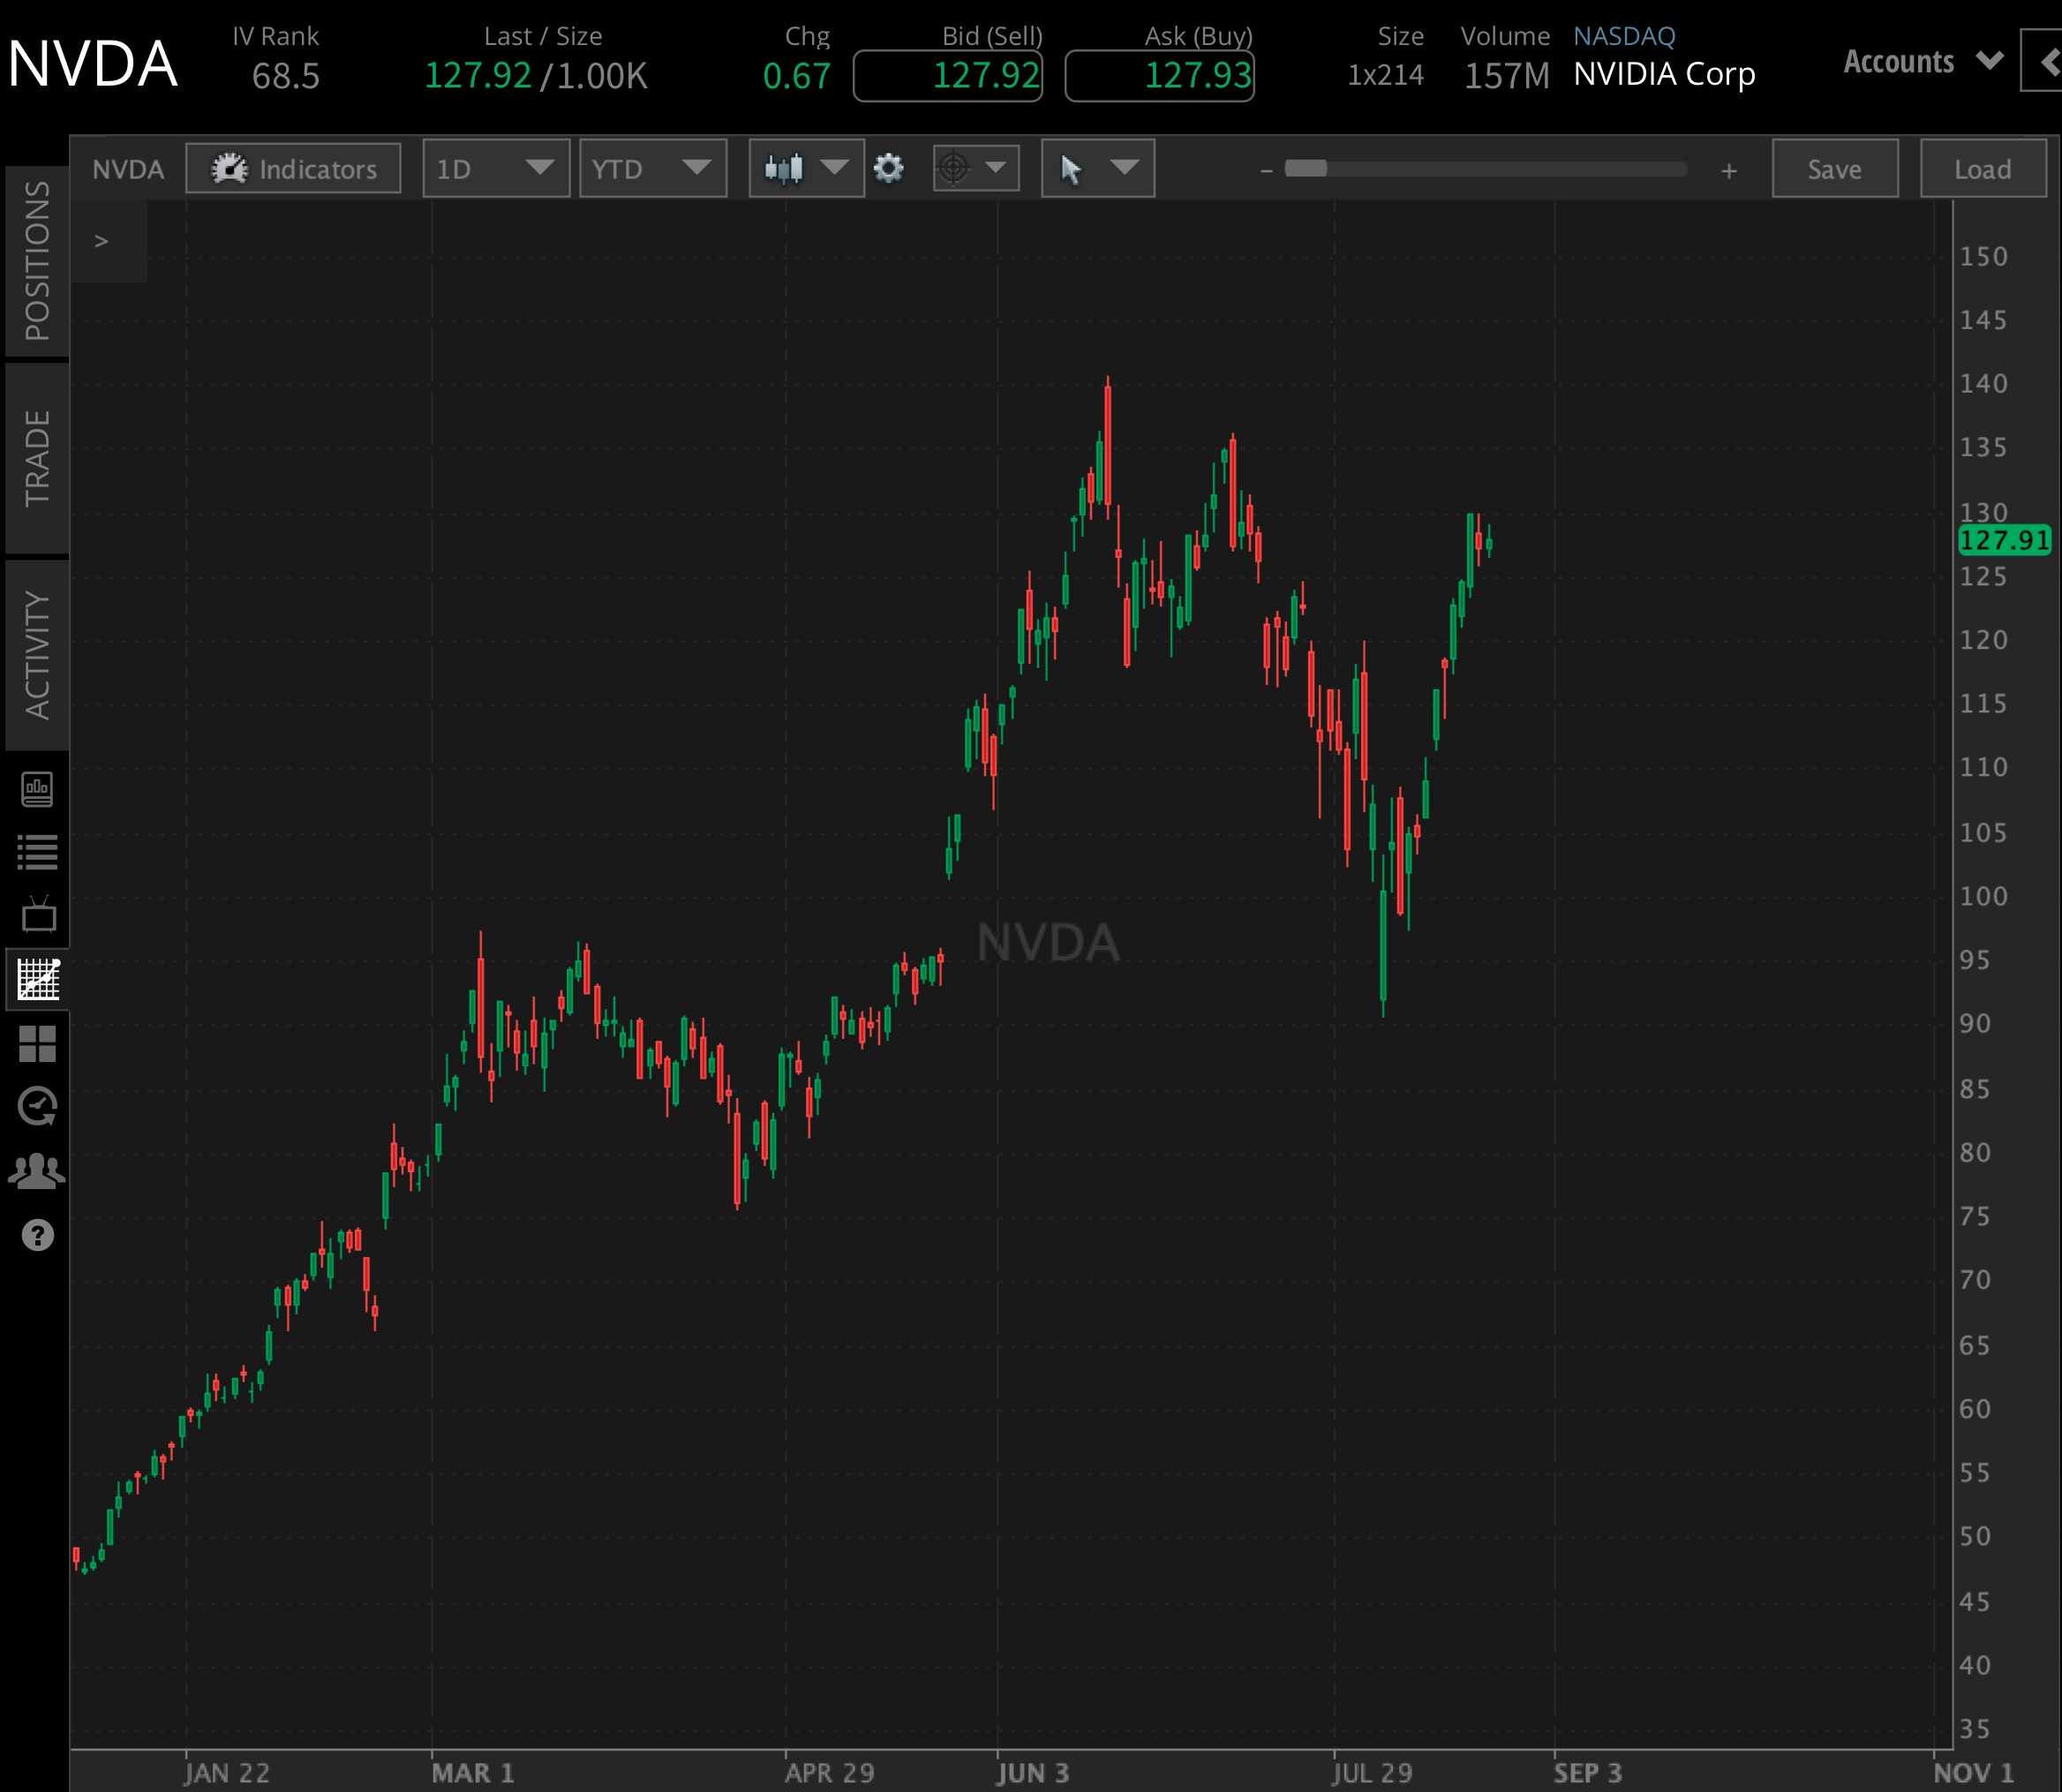Click the Load chart button
The height and width of the screenshot is (1792, 2062).
click(x=1982, y=168)
